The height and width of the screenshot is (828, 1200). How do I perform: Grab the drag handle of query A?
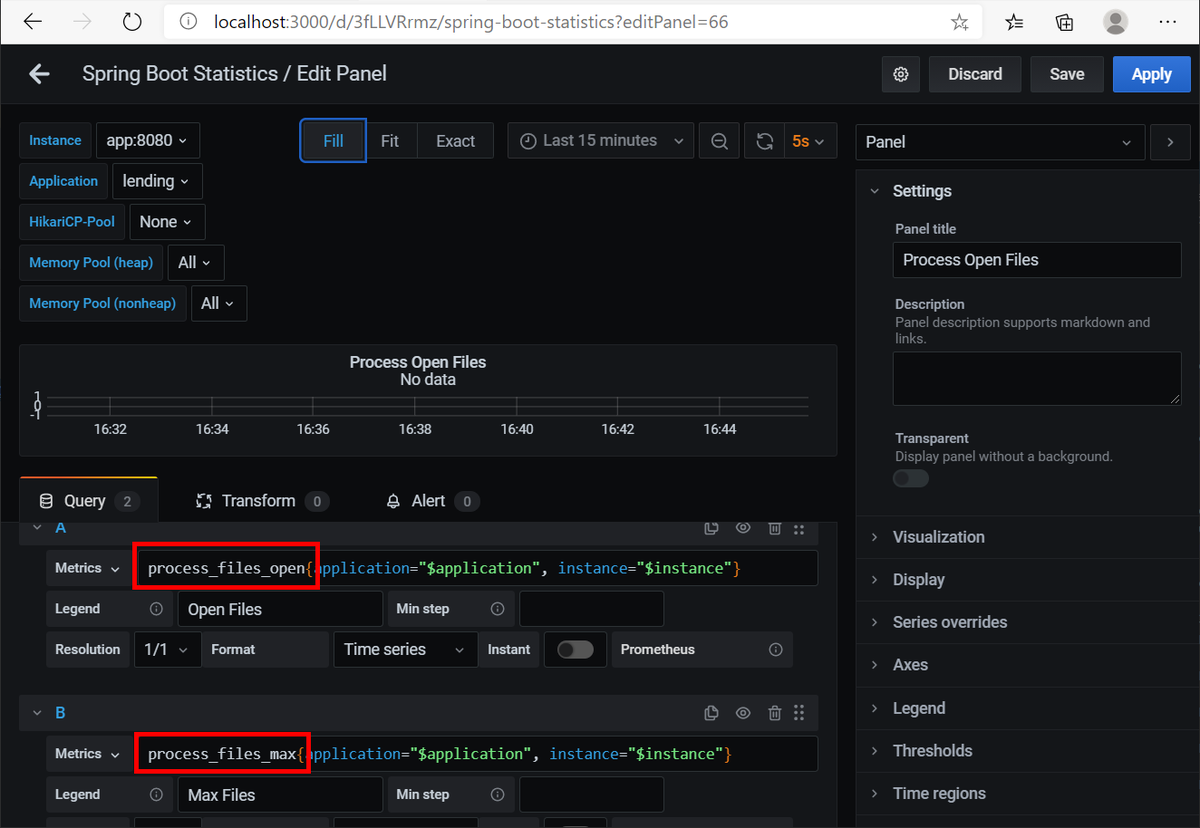tap(799, 528)
